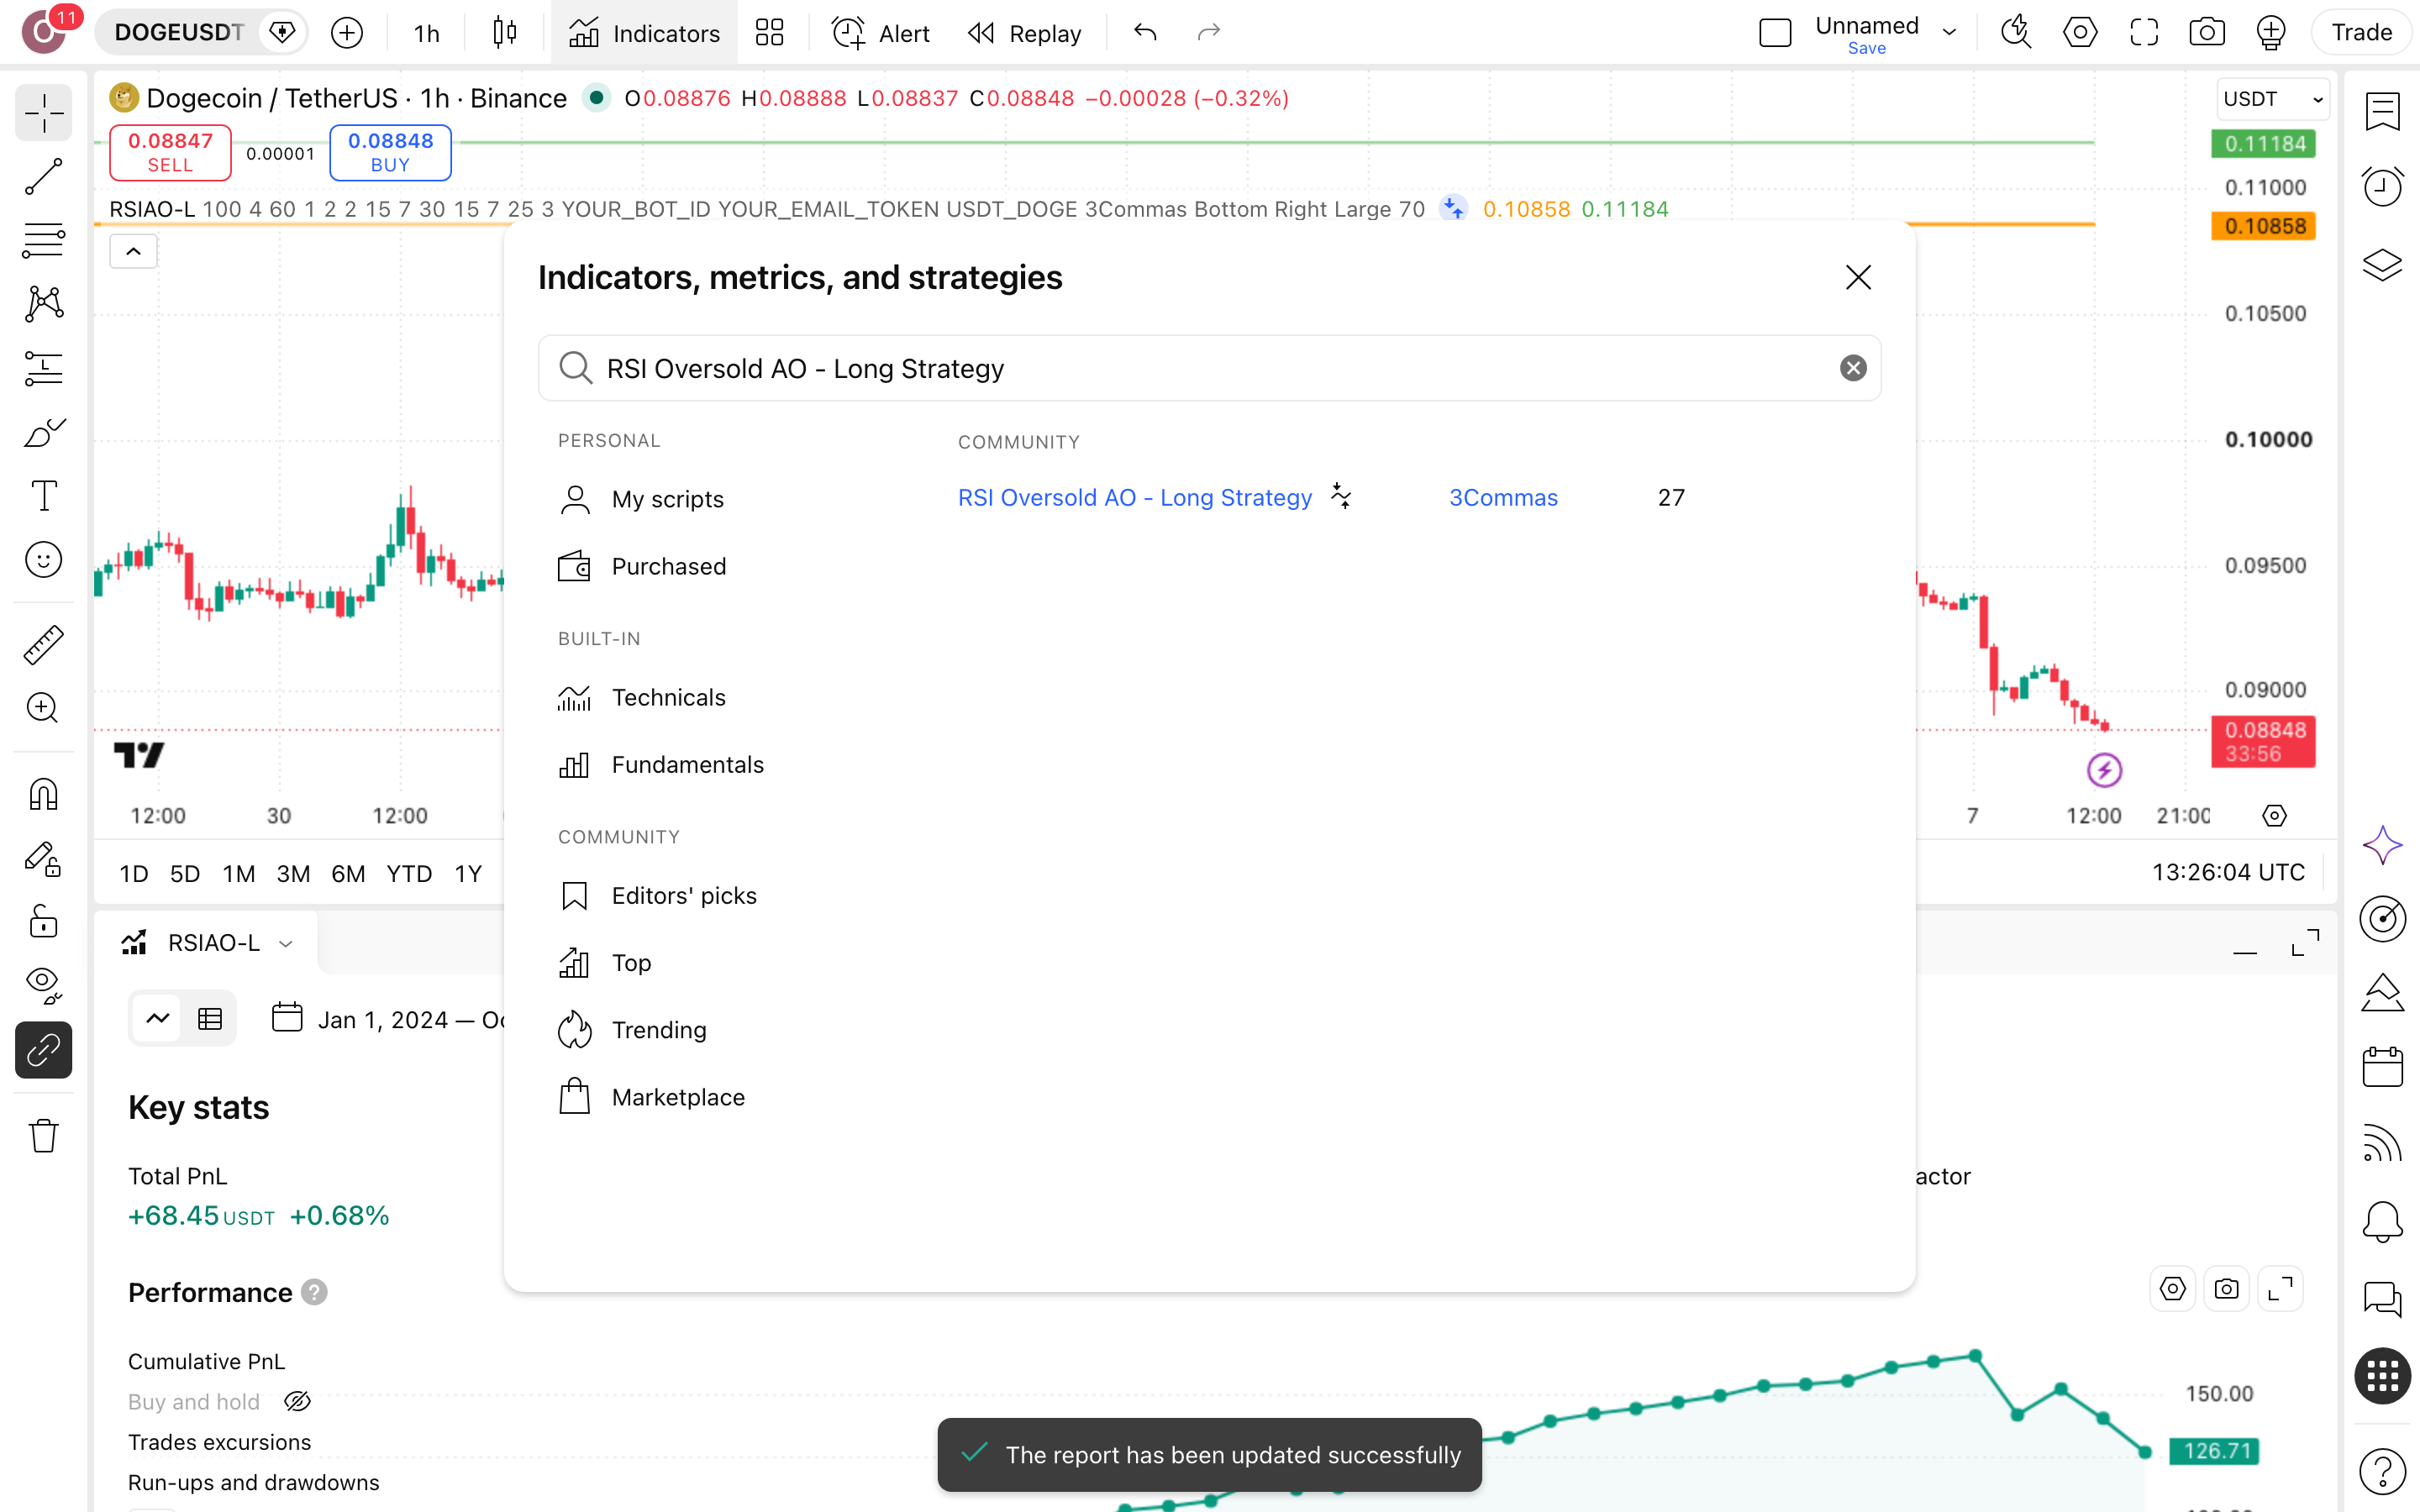
Task: Open the Fib retracement tools
Action: coord(43,241)
